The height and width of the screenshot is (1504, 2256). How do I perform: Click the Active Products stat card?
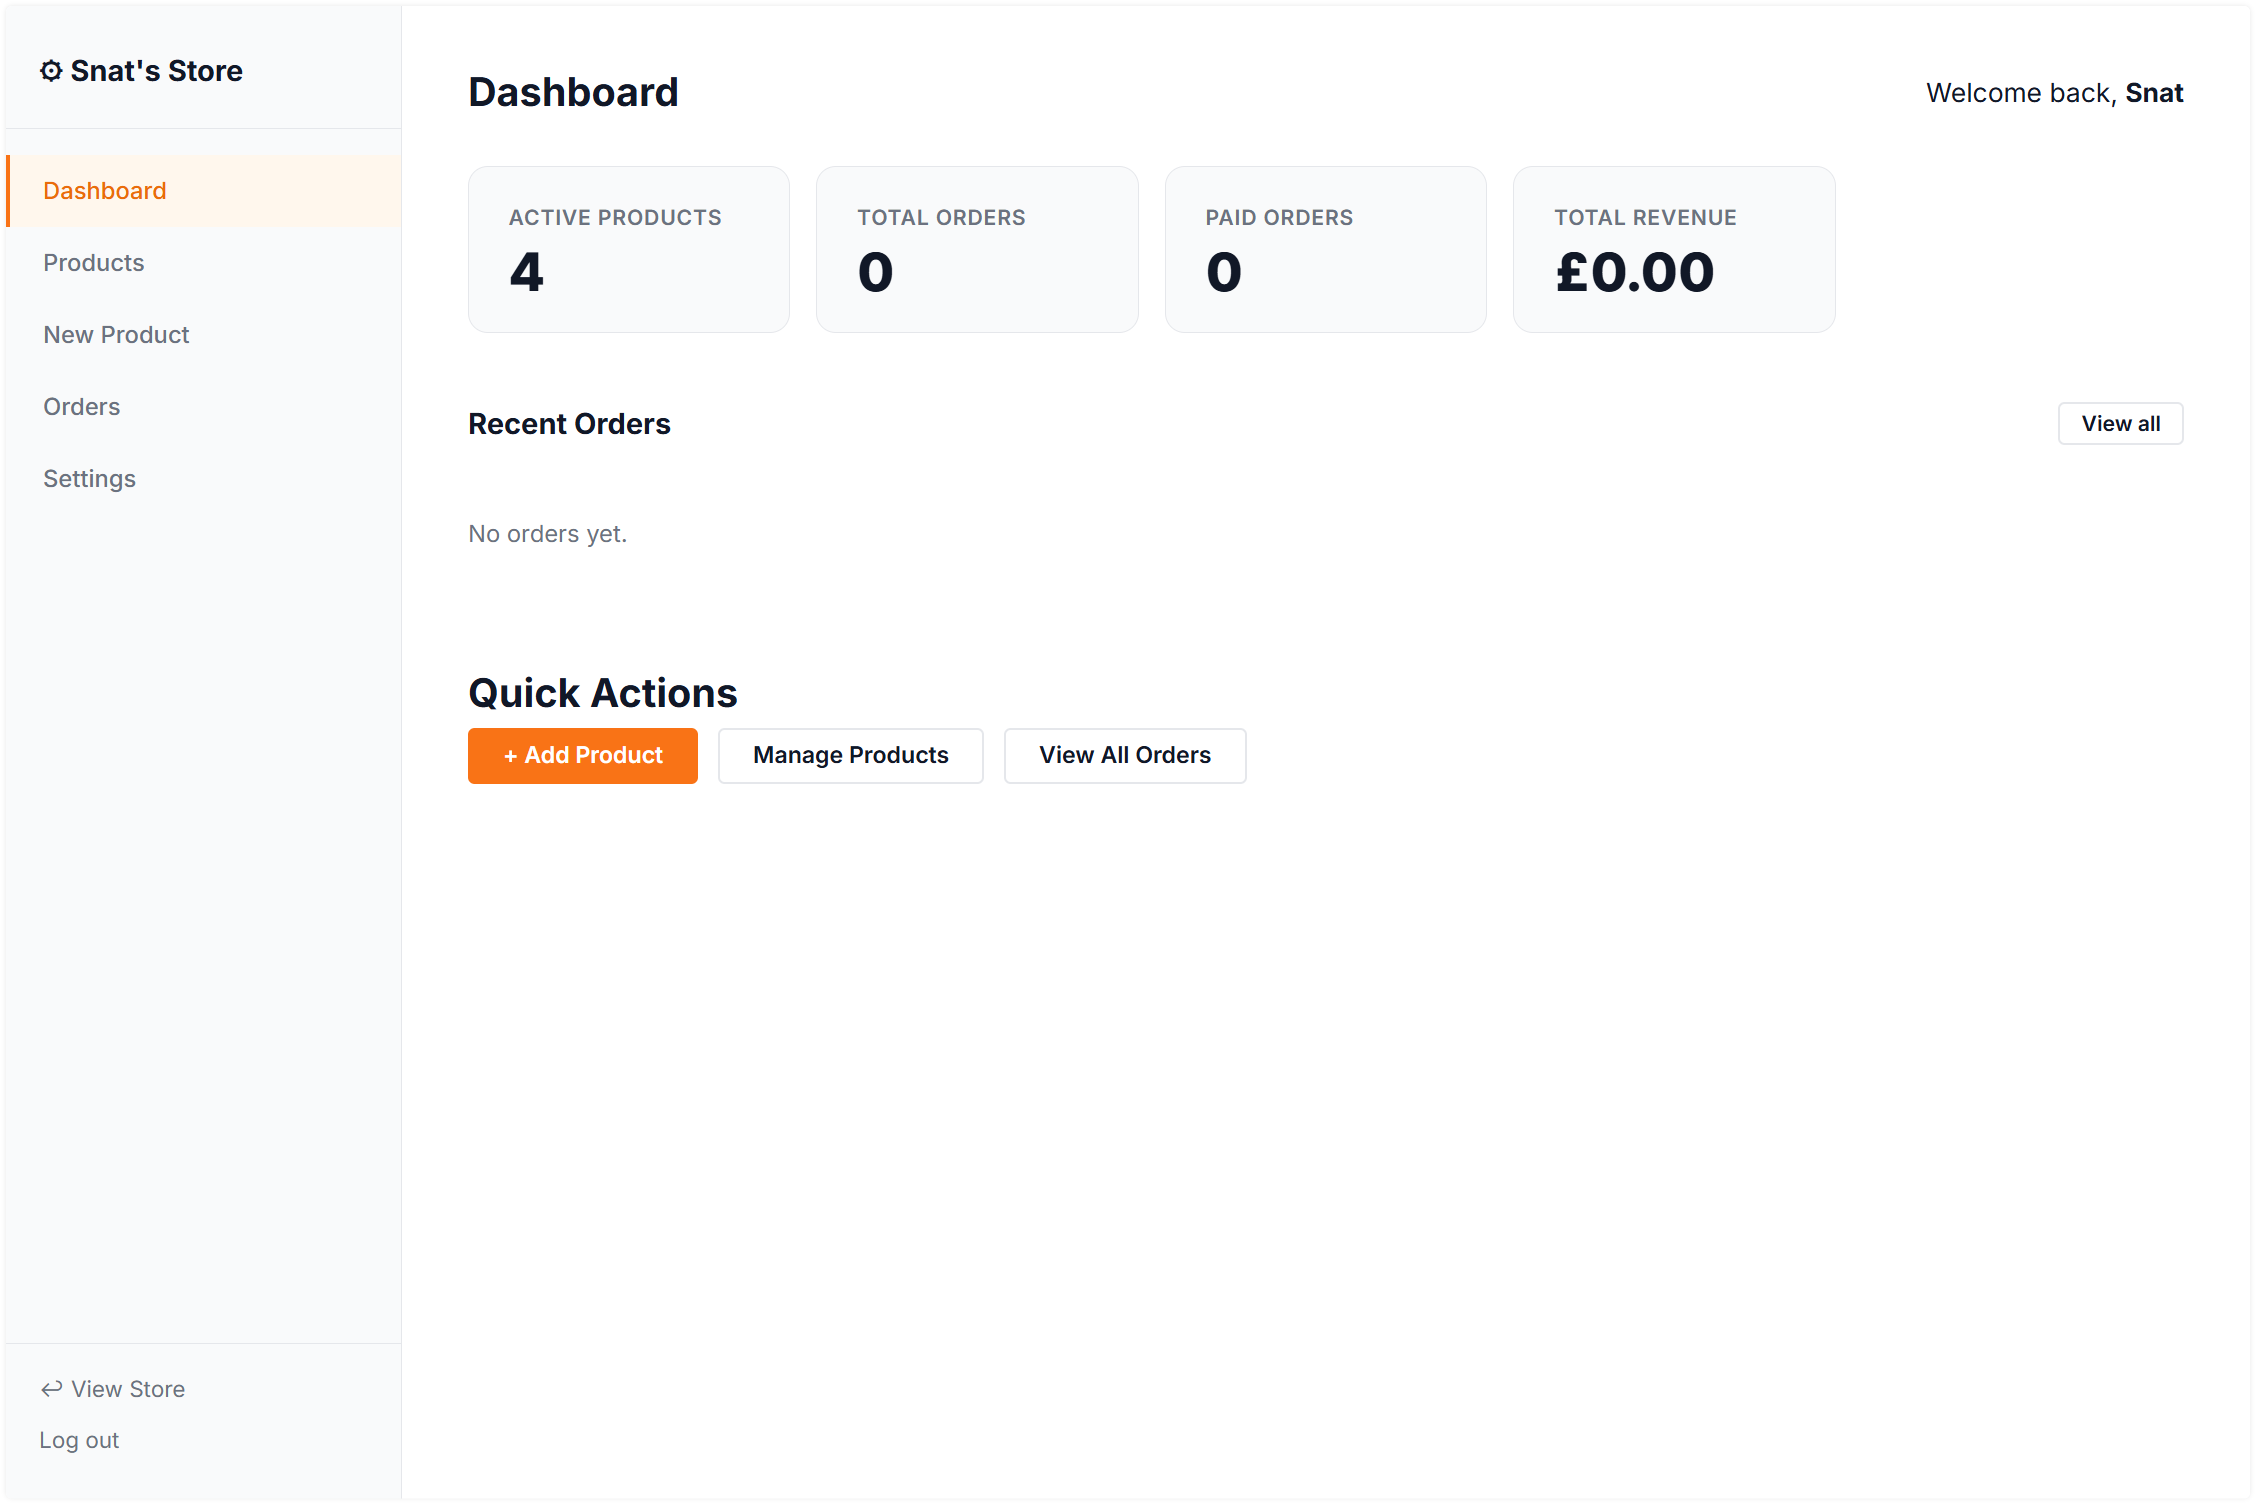[x=628, y=249]
